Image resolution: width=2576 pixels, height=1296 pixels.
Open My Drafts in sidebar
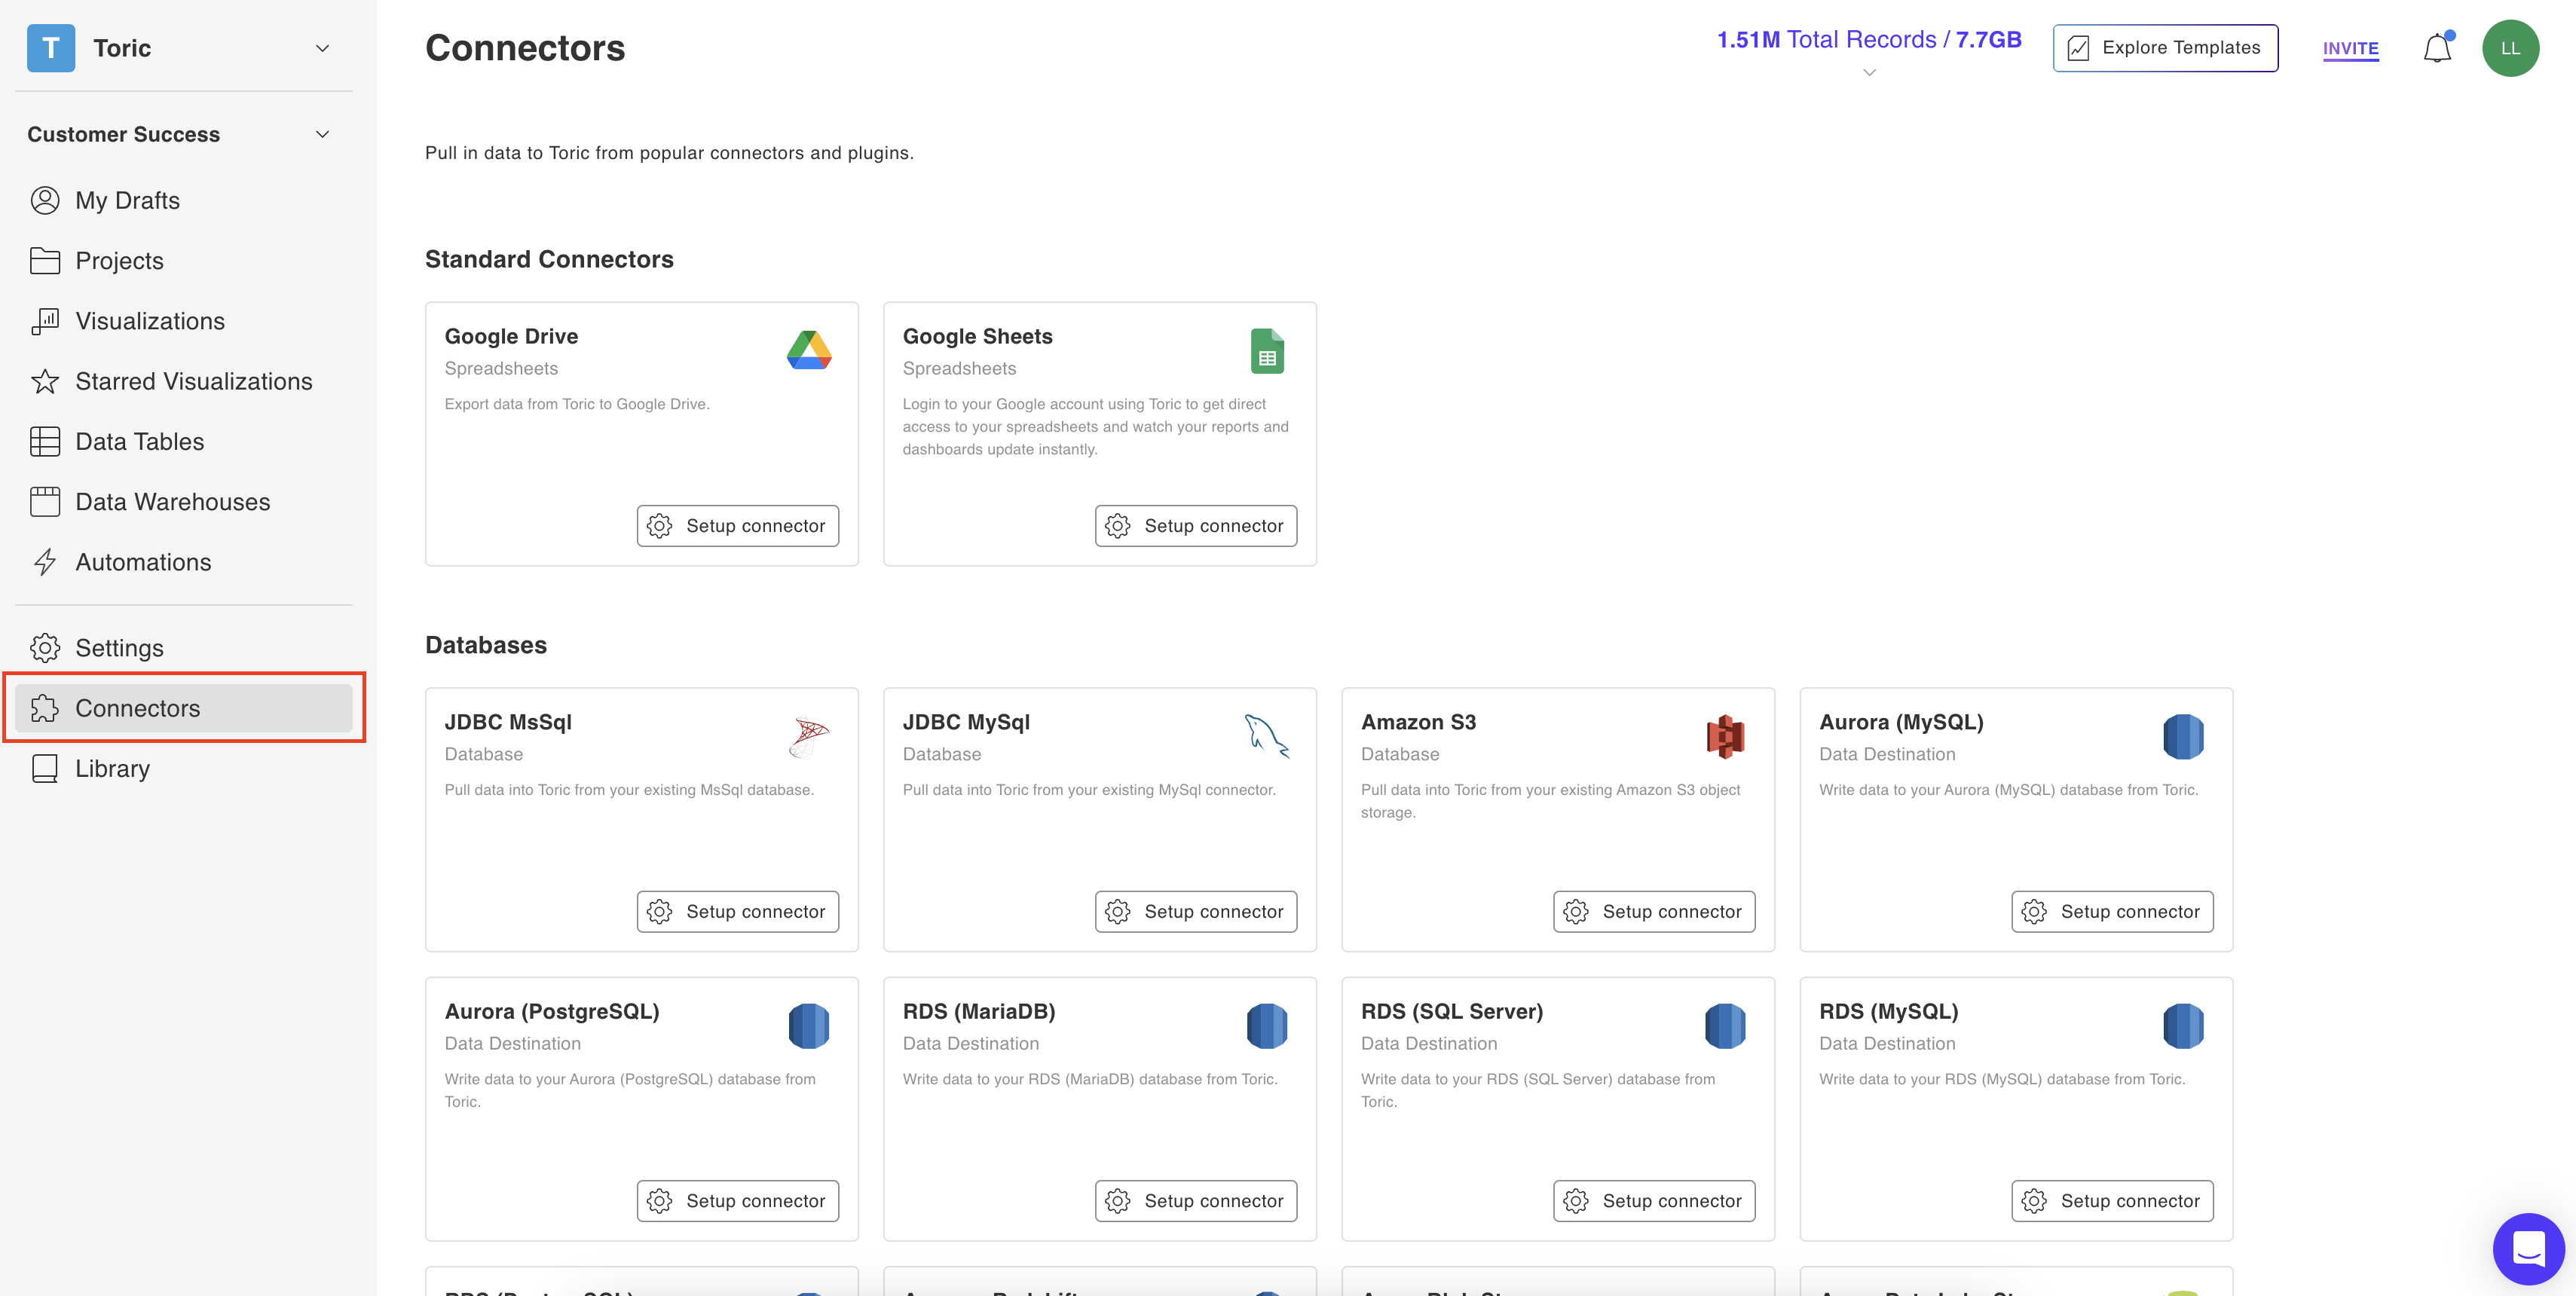coord(184,200)
